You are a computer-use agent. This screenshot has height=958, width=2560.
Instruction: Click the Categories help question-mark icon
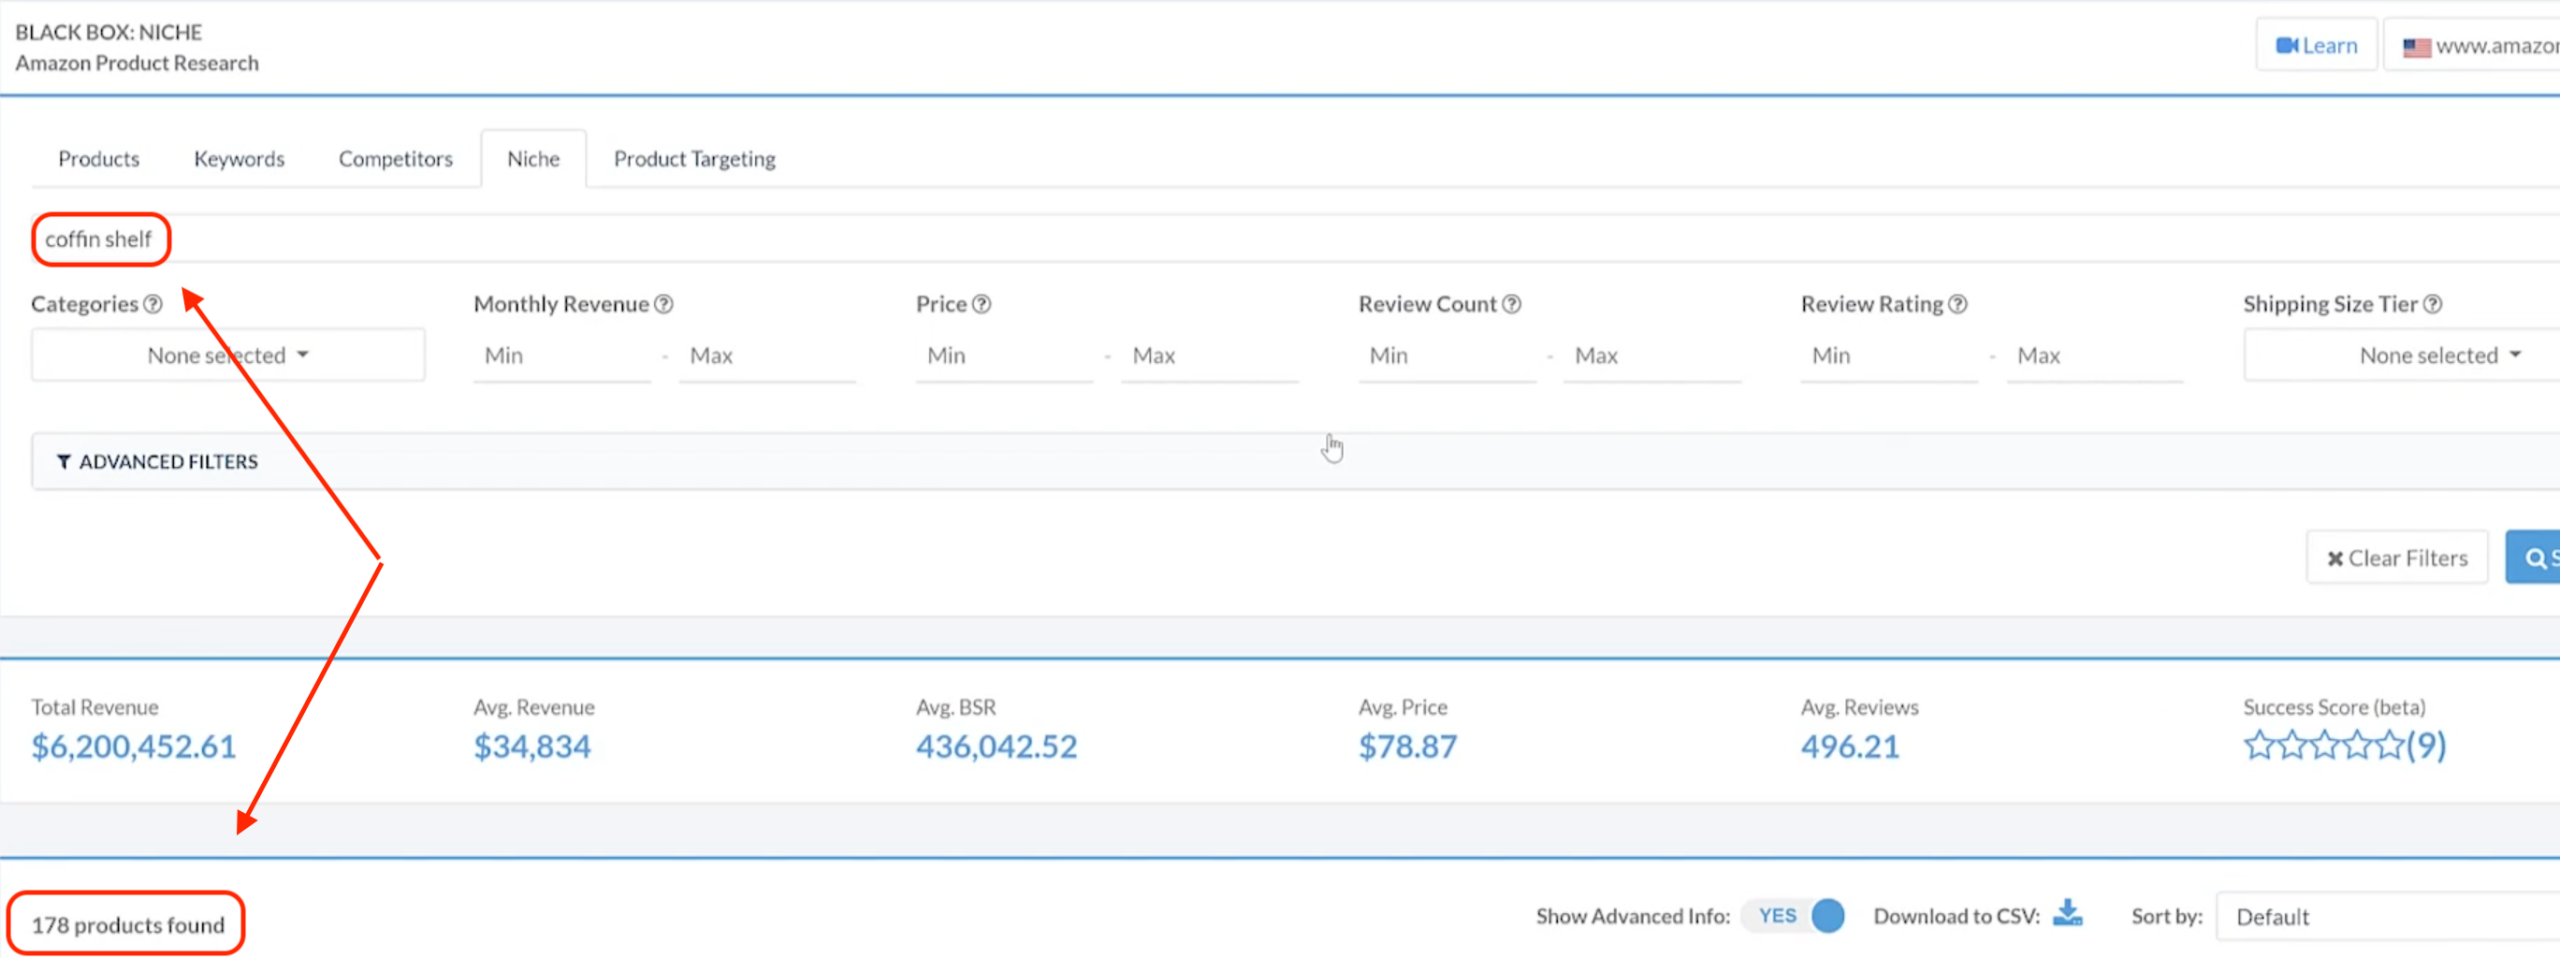[153, 304]
